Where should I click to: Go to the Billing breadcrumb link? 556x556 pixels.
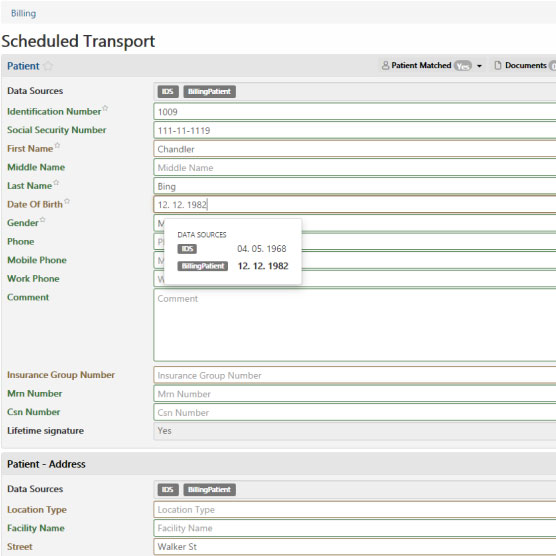tap(23, 13)
